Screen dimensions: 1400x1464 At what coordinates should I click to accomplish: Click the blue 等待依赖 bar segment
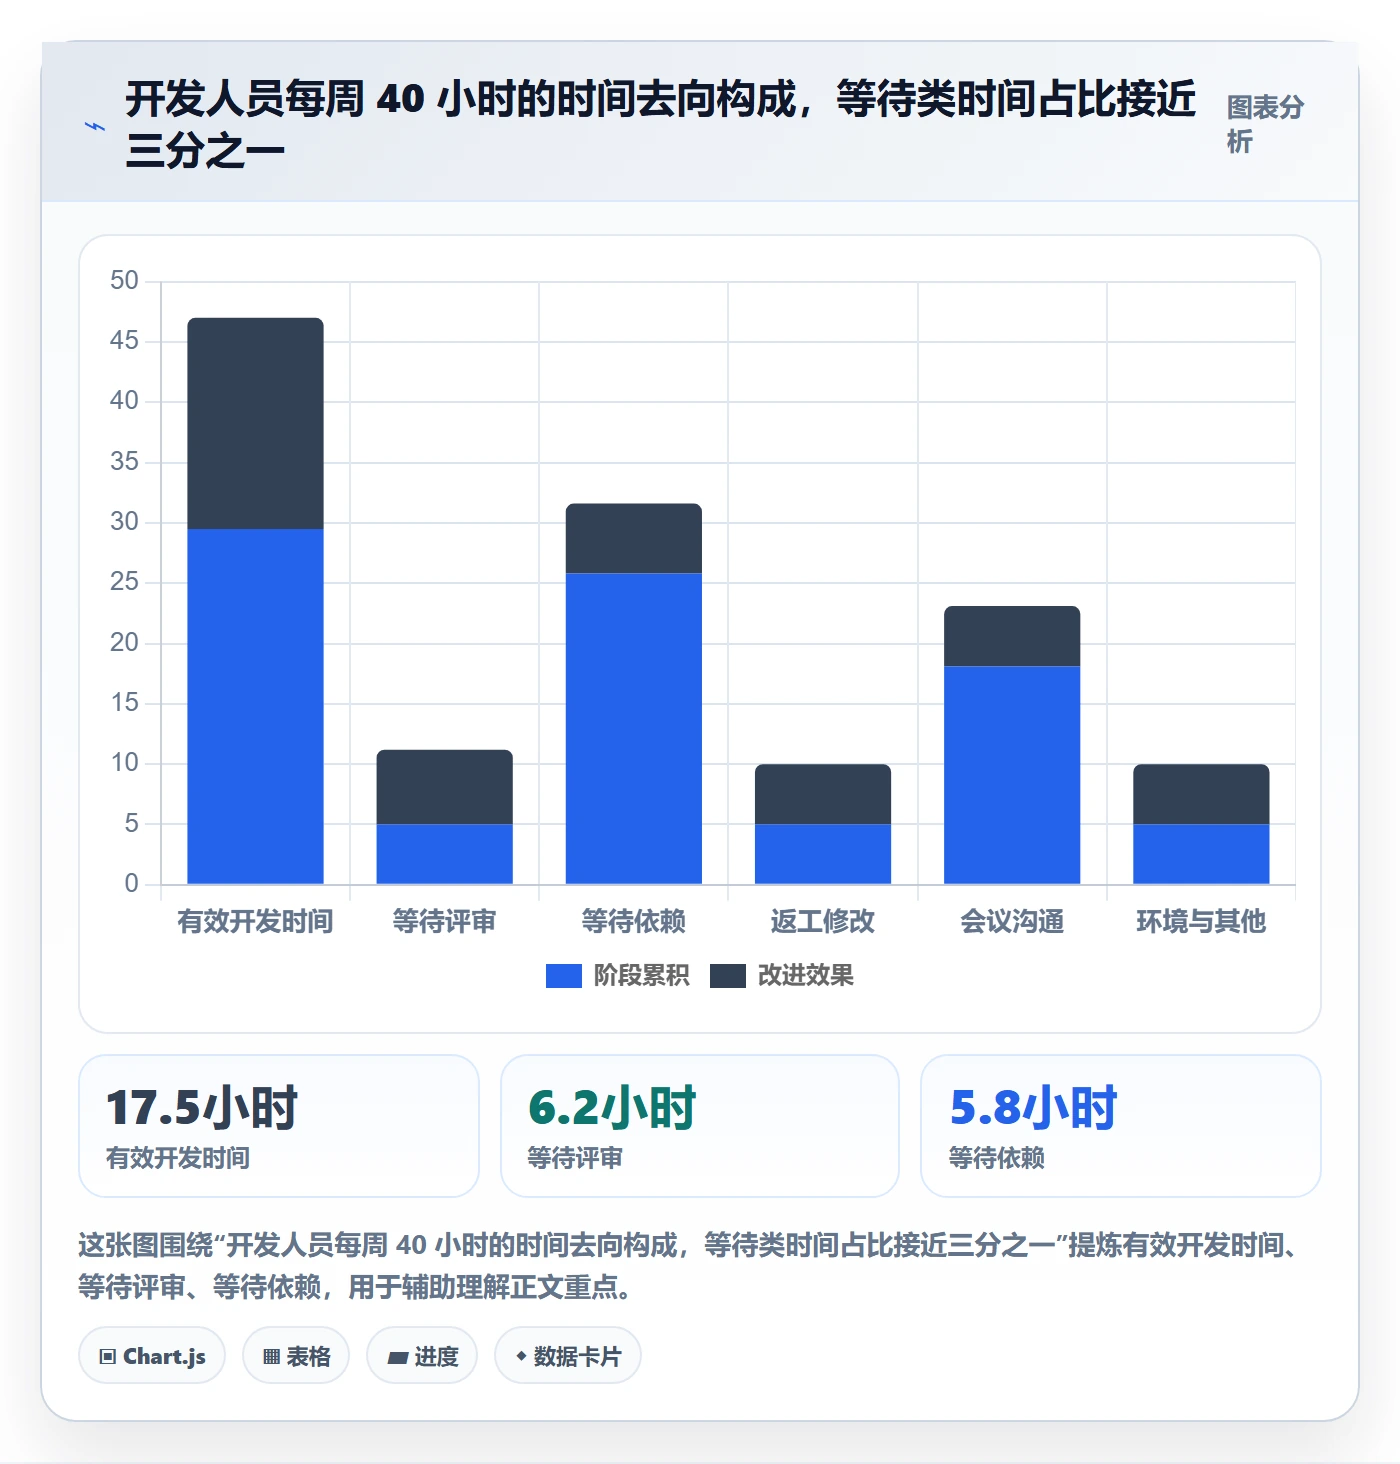(x=634, y=728)
